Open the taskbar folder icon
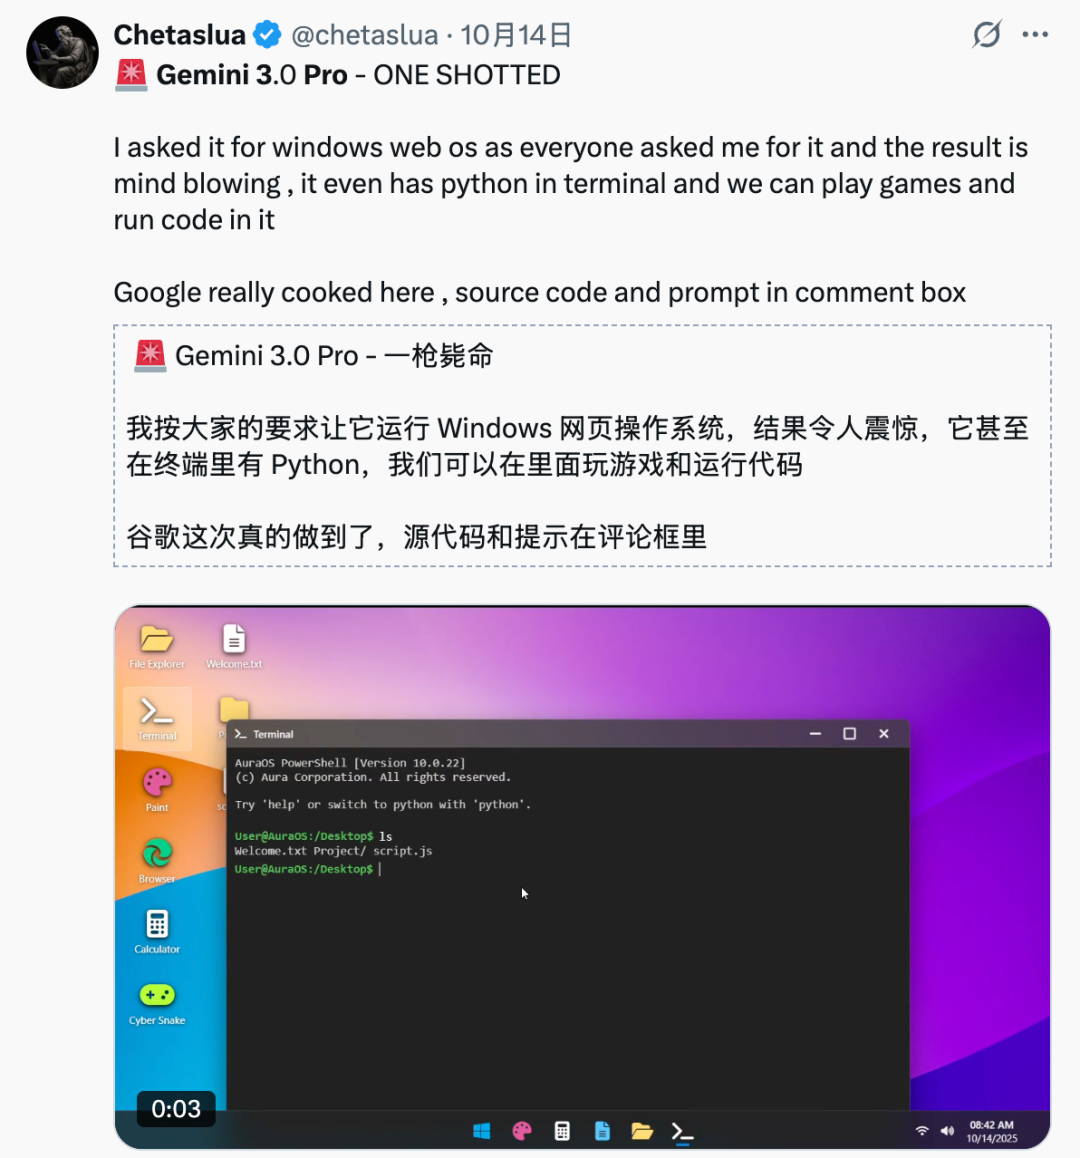The height and width of the screenshot is (1158, 1080). 641,1131
